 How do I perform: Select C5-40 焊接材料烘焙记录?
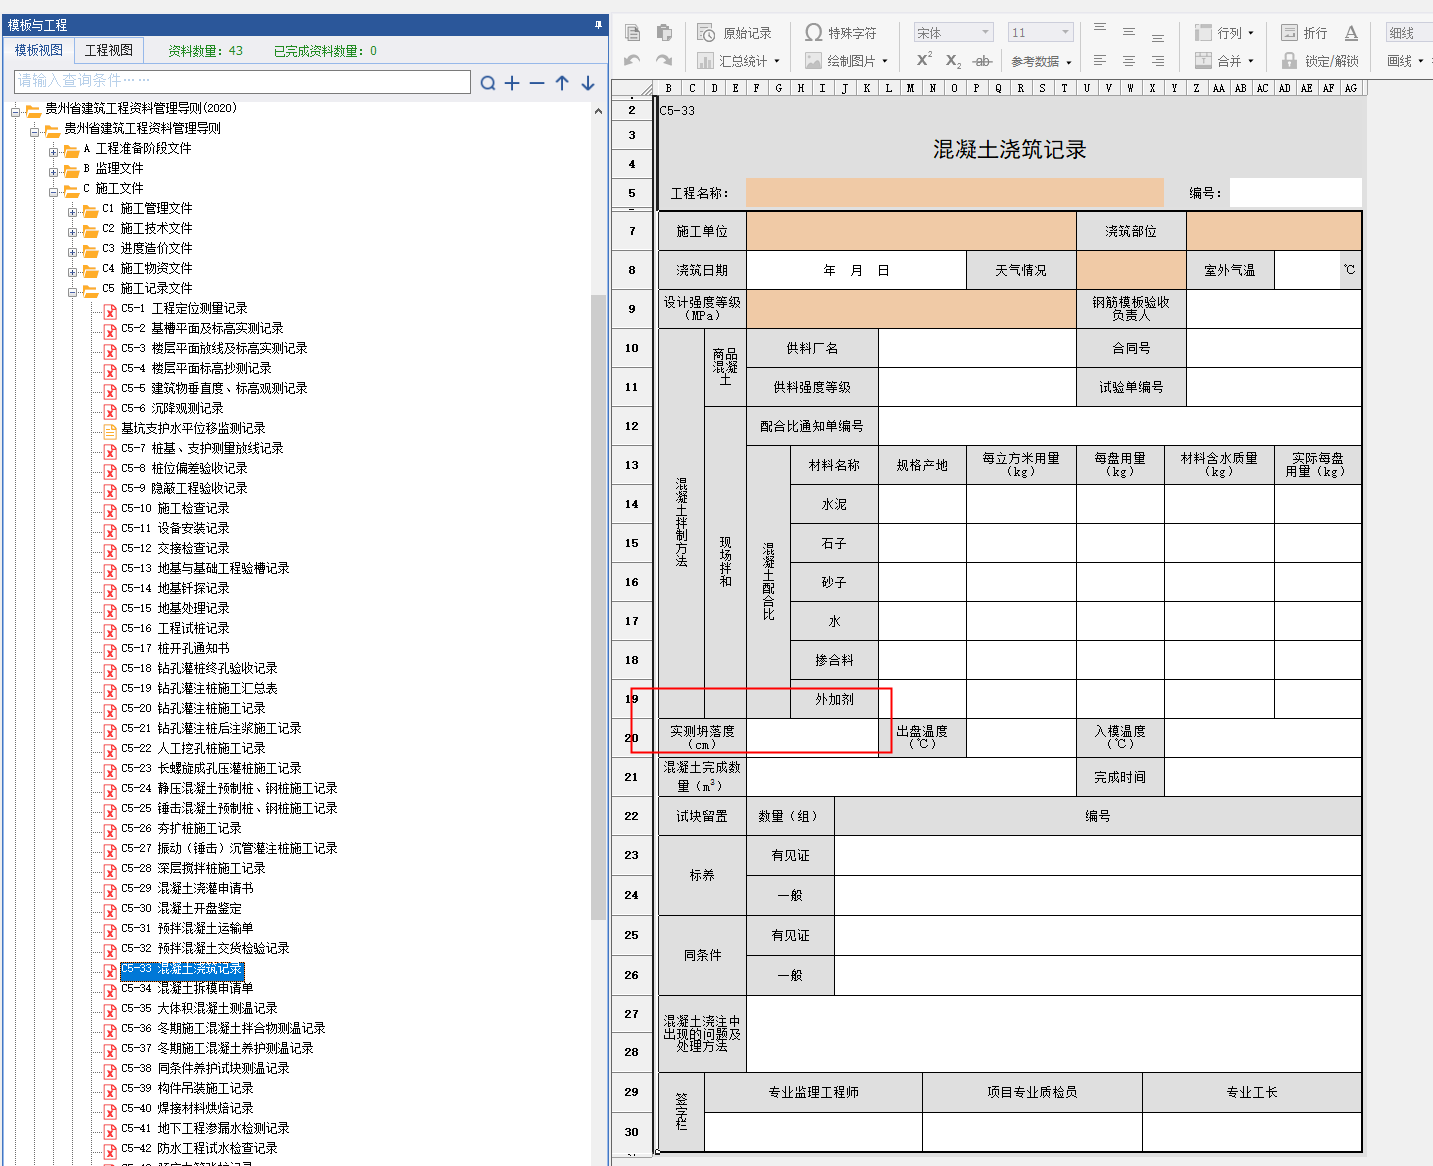tap(187, 1108)
